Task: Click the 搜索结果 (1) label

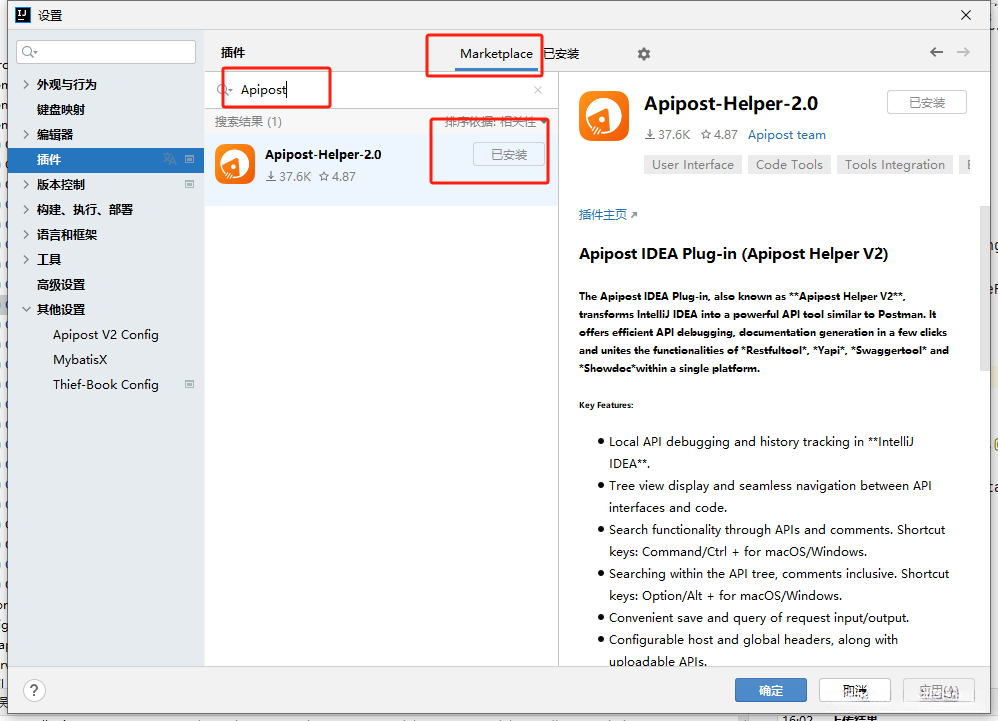Action: 248,122
